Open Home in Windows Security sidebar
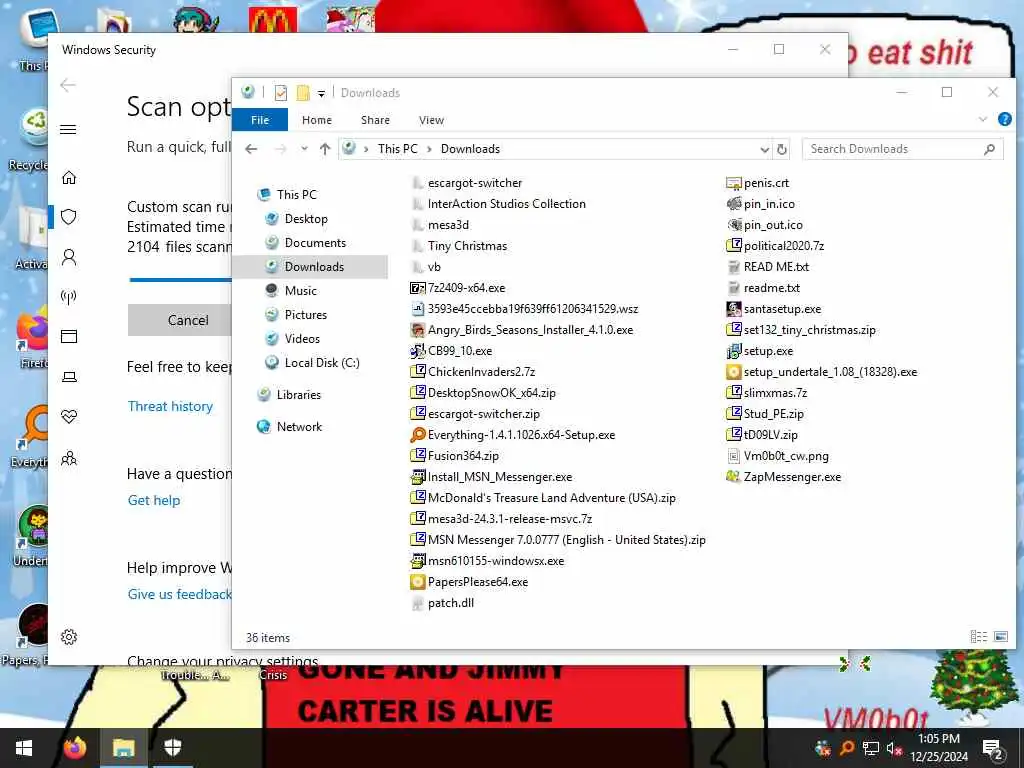The height and width of the screenshot is (768, 1024). [69, 178]
